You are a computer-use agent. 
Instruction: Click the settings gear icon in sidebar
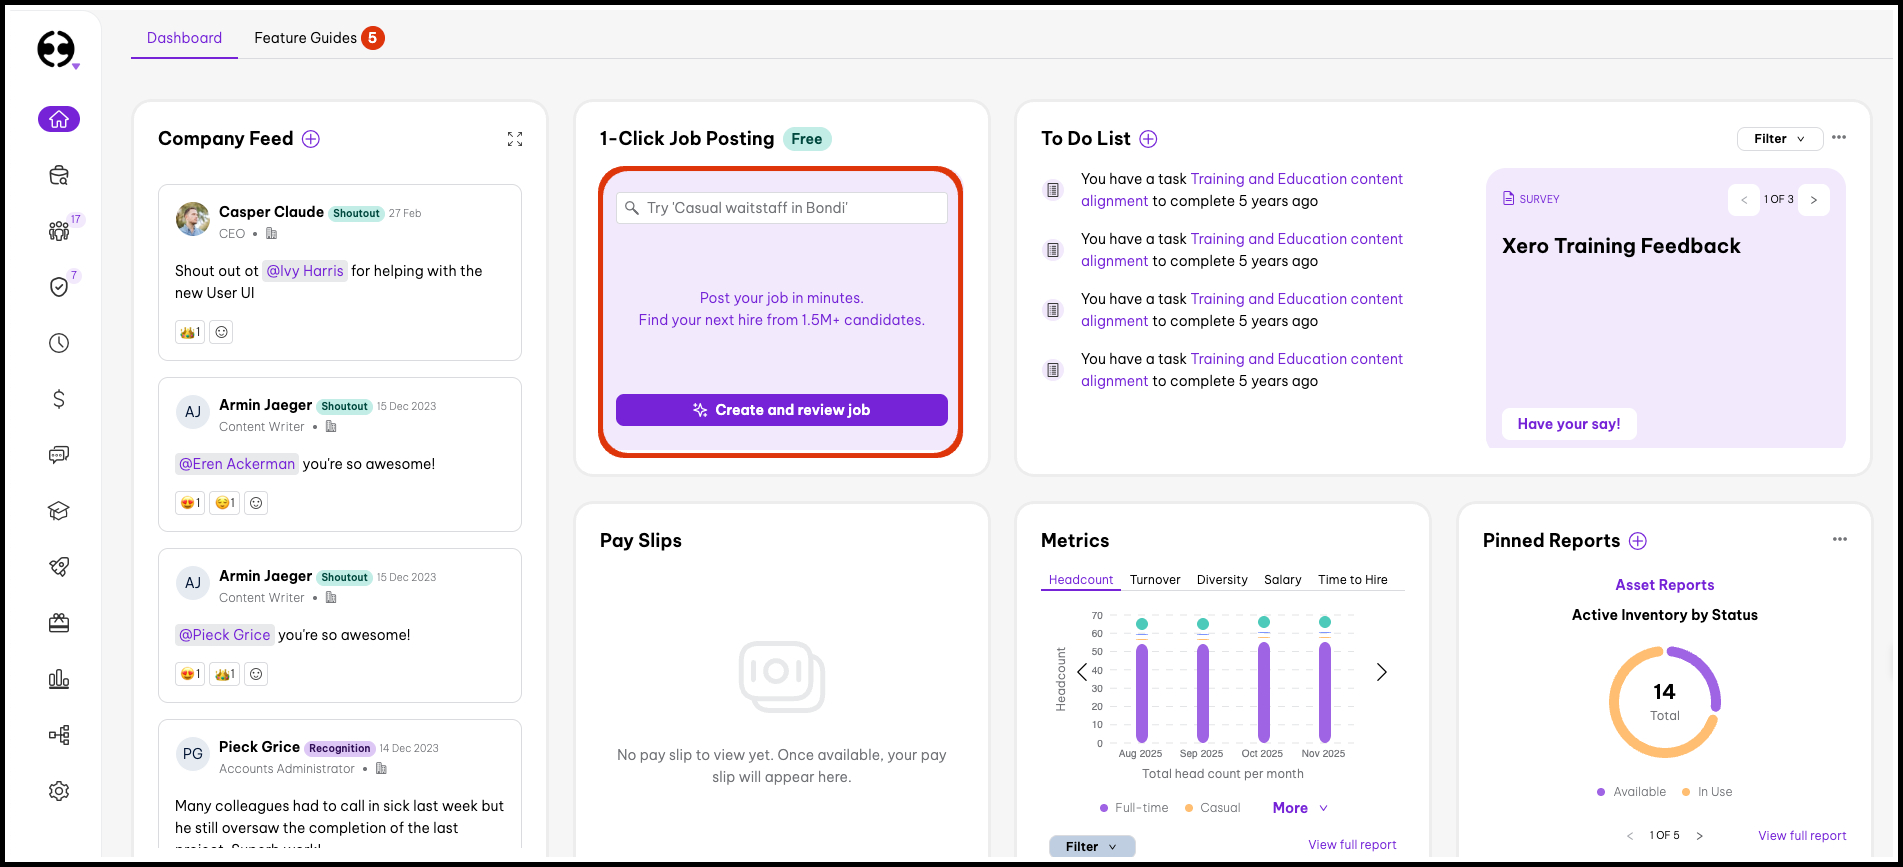point(59,791)
